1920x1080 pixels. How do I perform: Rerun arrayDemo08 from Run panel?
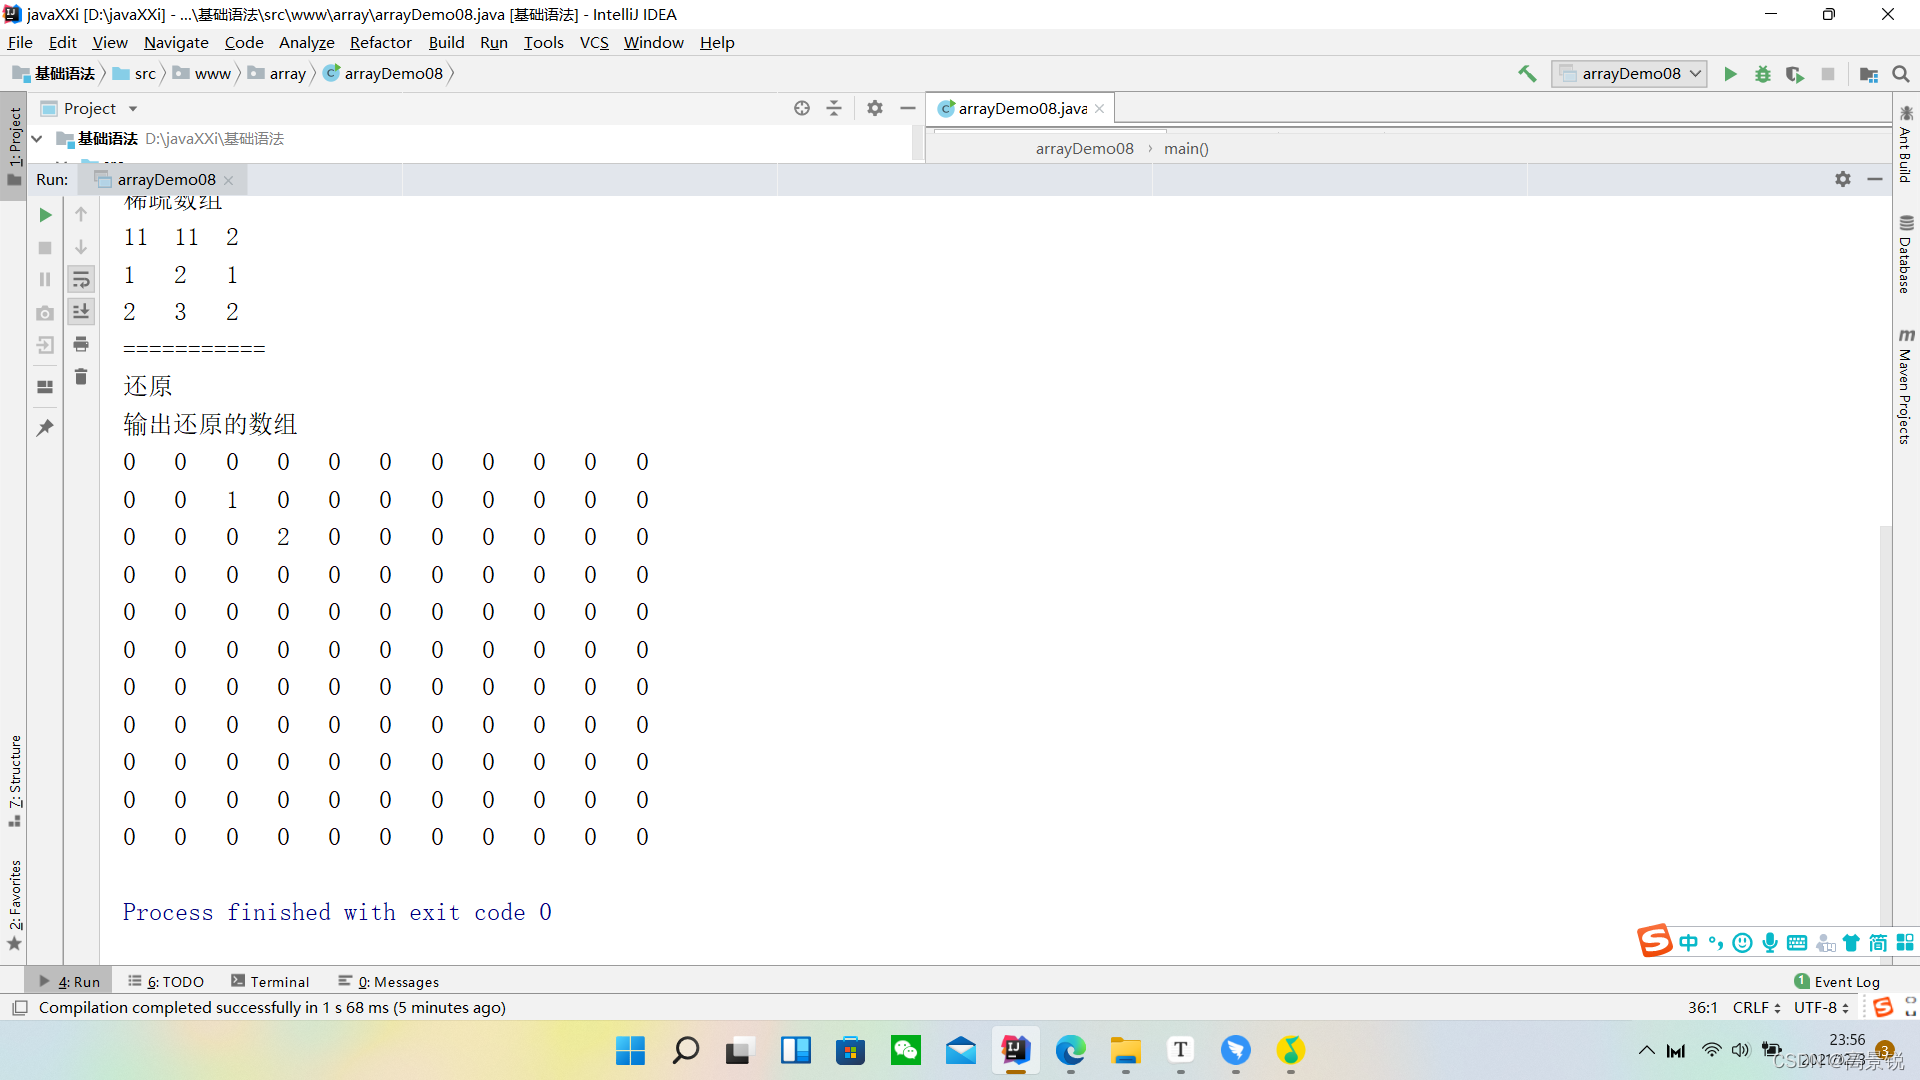45,215
